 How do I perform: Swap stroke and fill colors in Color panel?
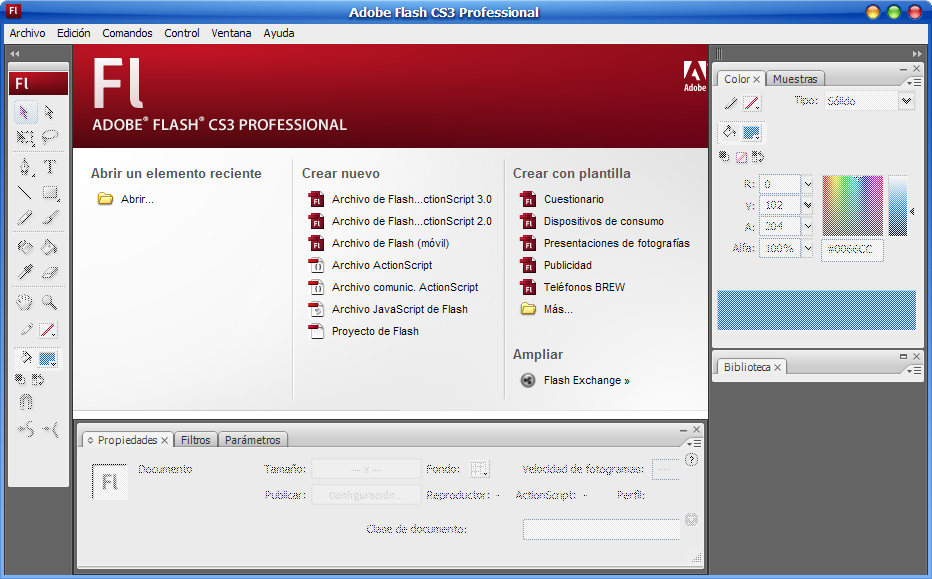[757, 157]
